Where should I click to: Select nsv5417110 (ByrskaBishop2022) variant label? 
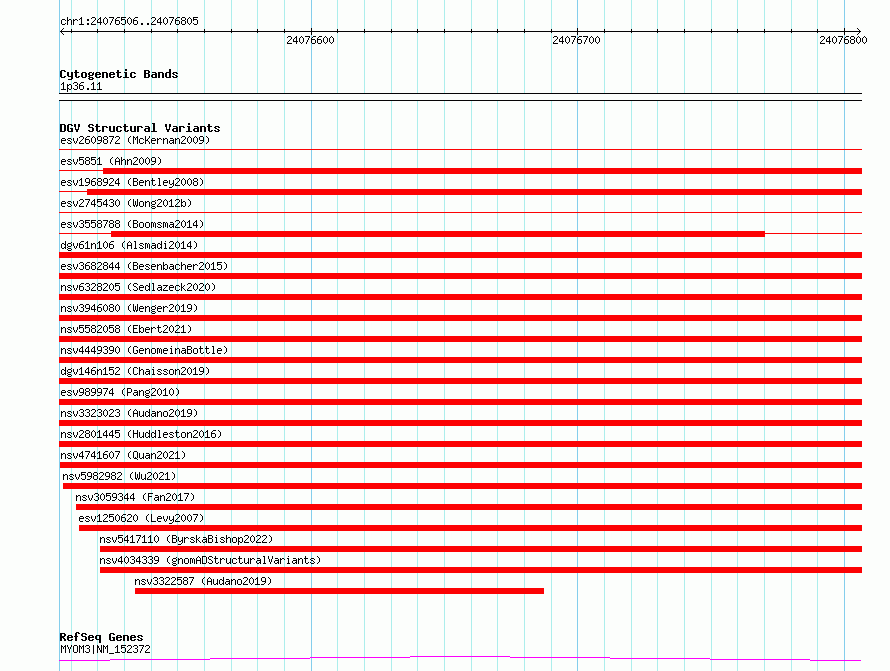tap(186, 539)
